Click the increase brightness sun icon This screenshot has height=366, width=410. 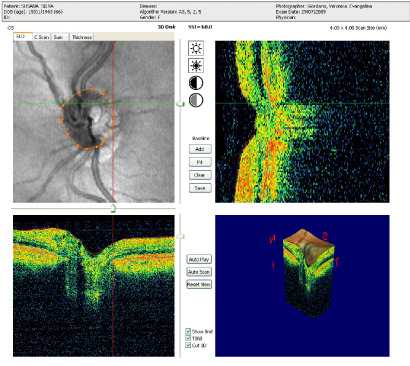196,48
